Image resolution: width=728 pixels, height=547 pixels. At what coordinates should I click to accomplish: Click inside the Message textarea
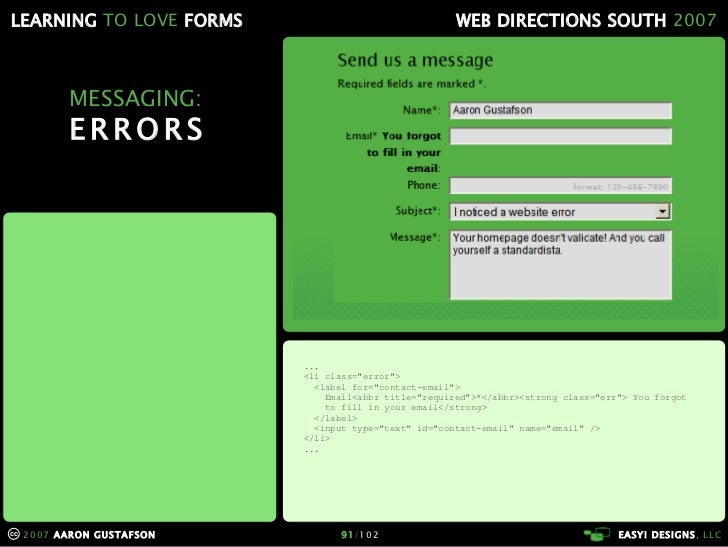(560, 265)
